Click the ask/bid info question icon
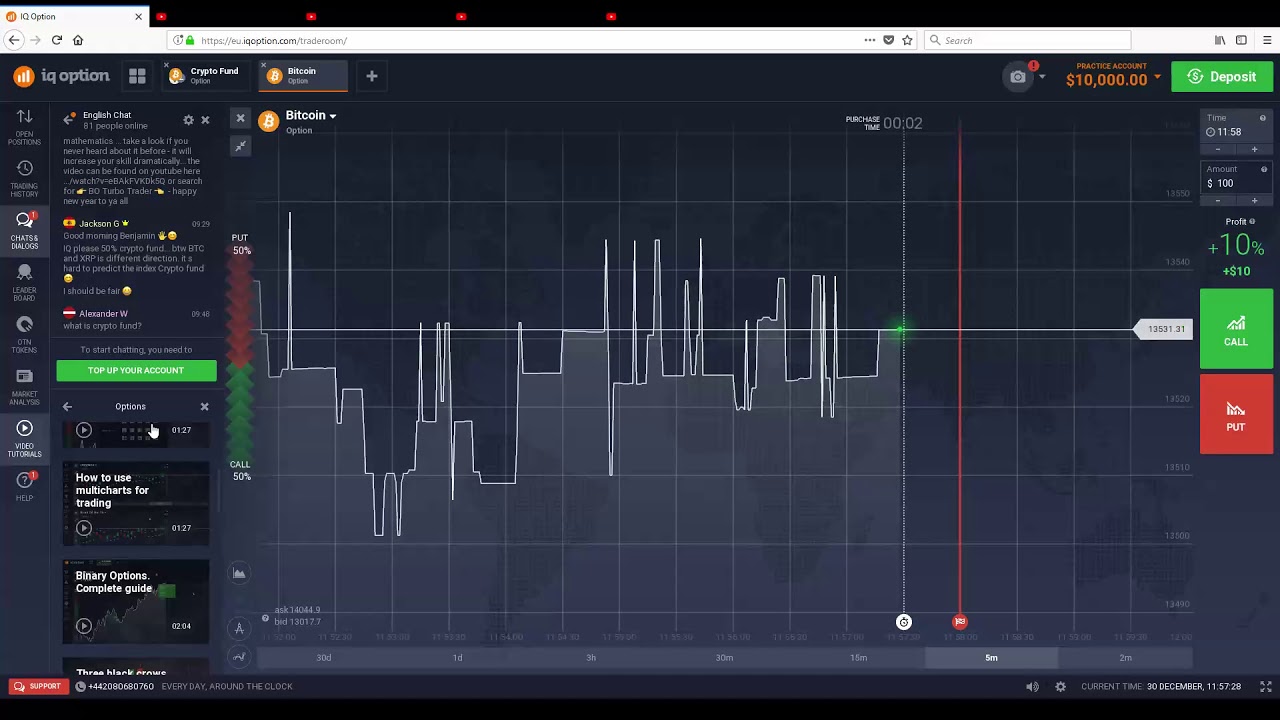The image size is (1280, 720). (x=265, y=618)
